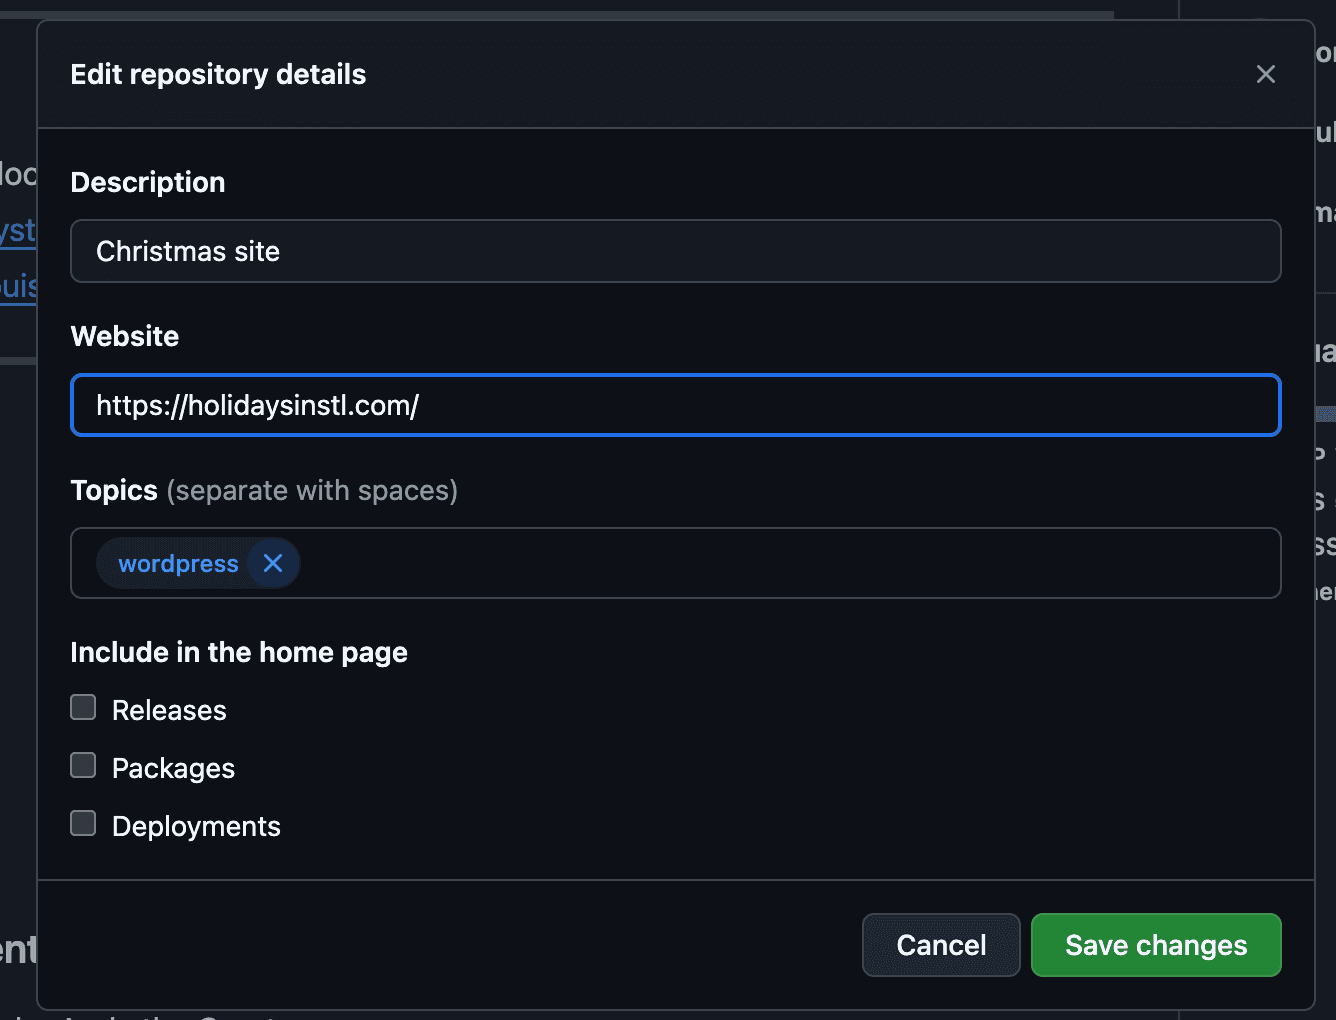Screen dimensions: 1336x1020
Task: Select the text Christmas site
Action: coord(187,251)
